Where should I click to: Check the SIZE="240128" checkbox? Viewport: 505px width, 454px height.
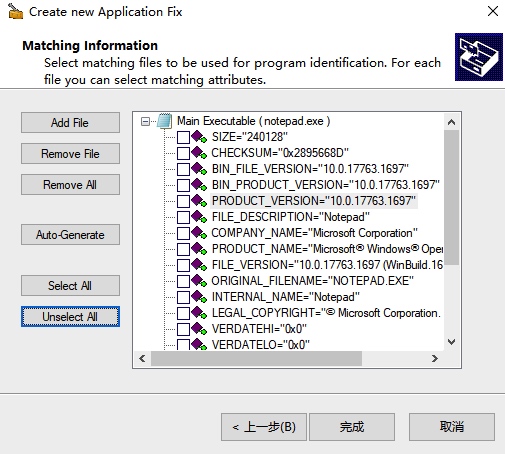[x=183, y=137]
